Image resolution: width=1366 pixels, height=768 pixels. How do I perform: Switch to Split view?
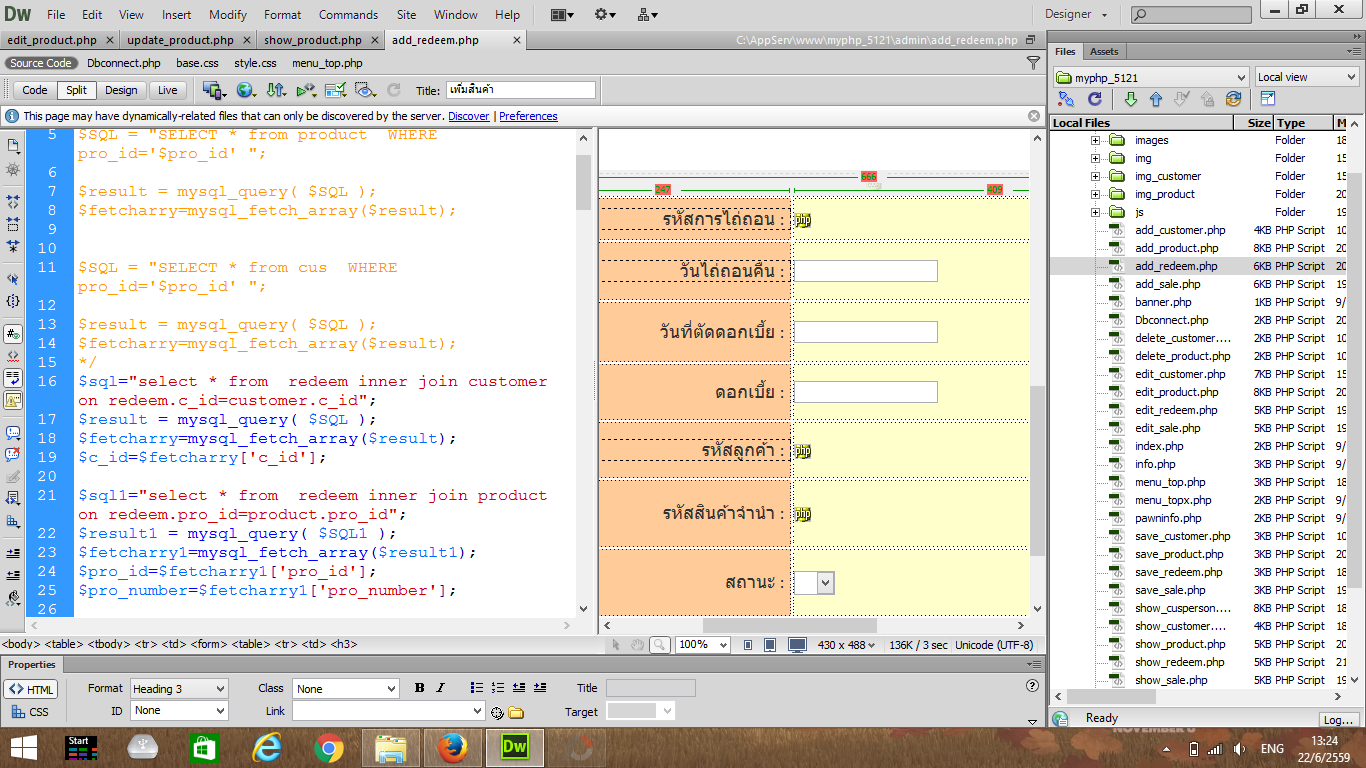(77, 90)
